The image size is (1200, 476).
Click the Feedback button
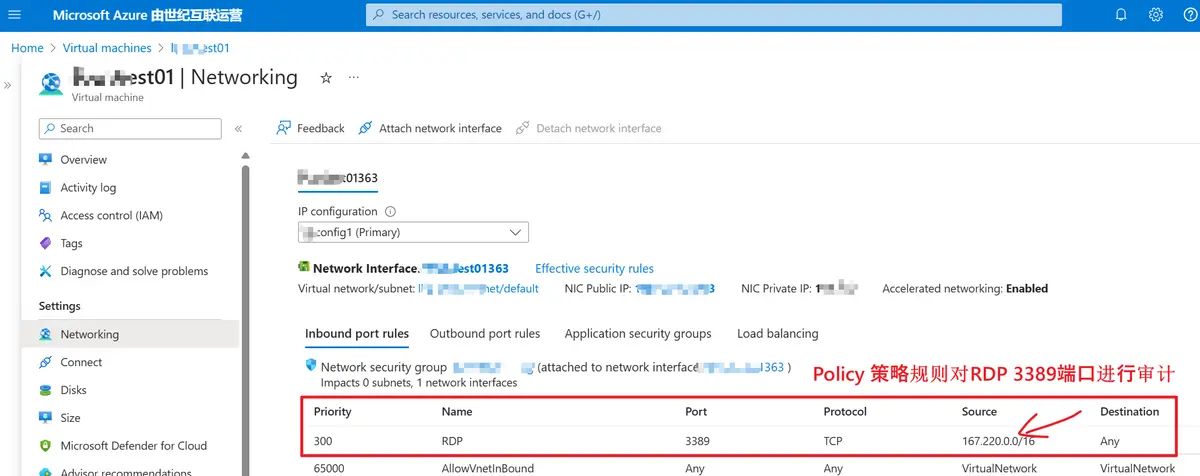click(x=310, y=129)
